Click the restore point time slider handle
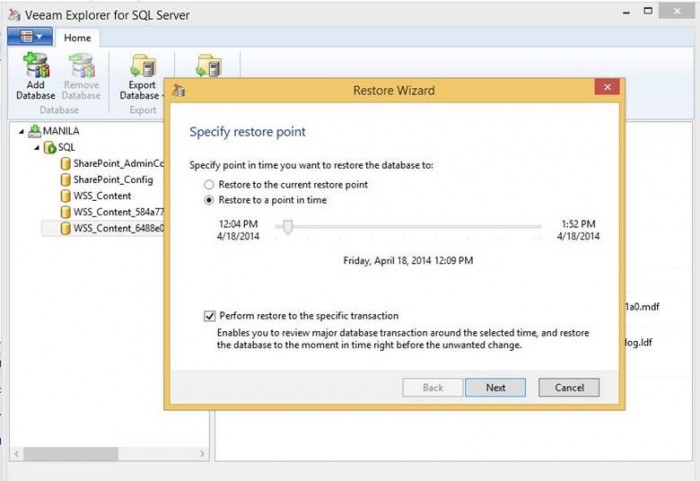Screen dimensions: 700x481 point(288,226)
